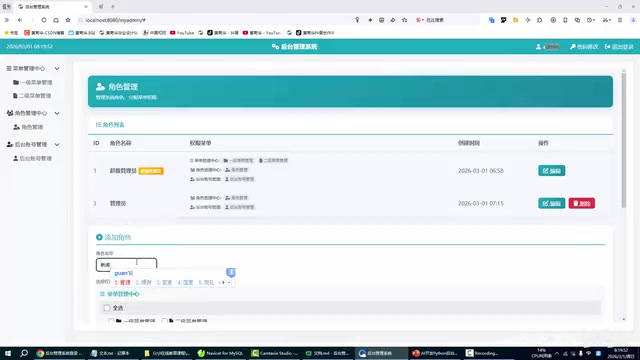Click the taskbar search magnifier icon
This screenshot has height=360, width=640.
[x=24, y=353]
